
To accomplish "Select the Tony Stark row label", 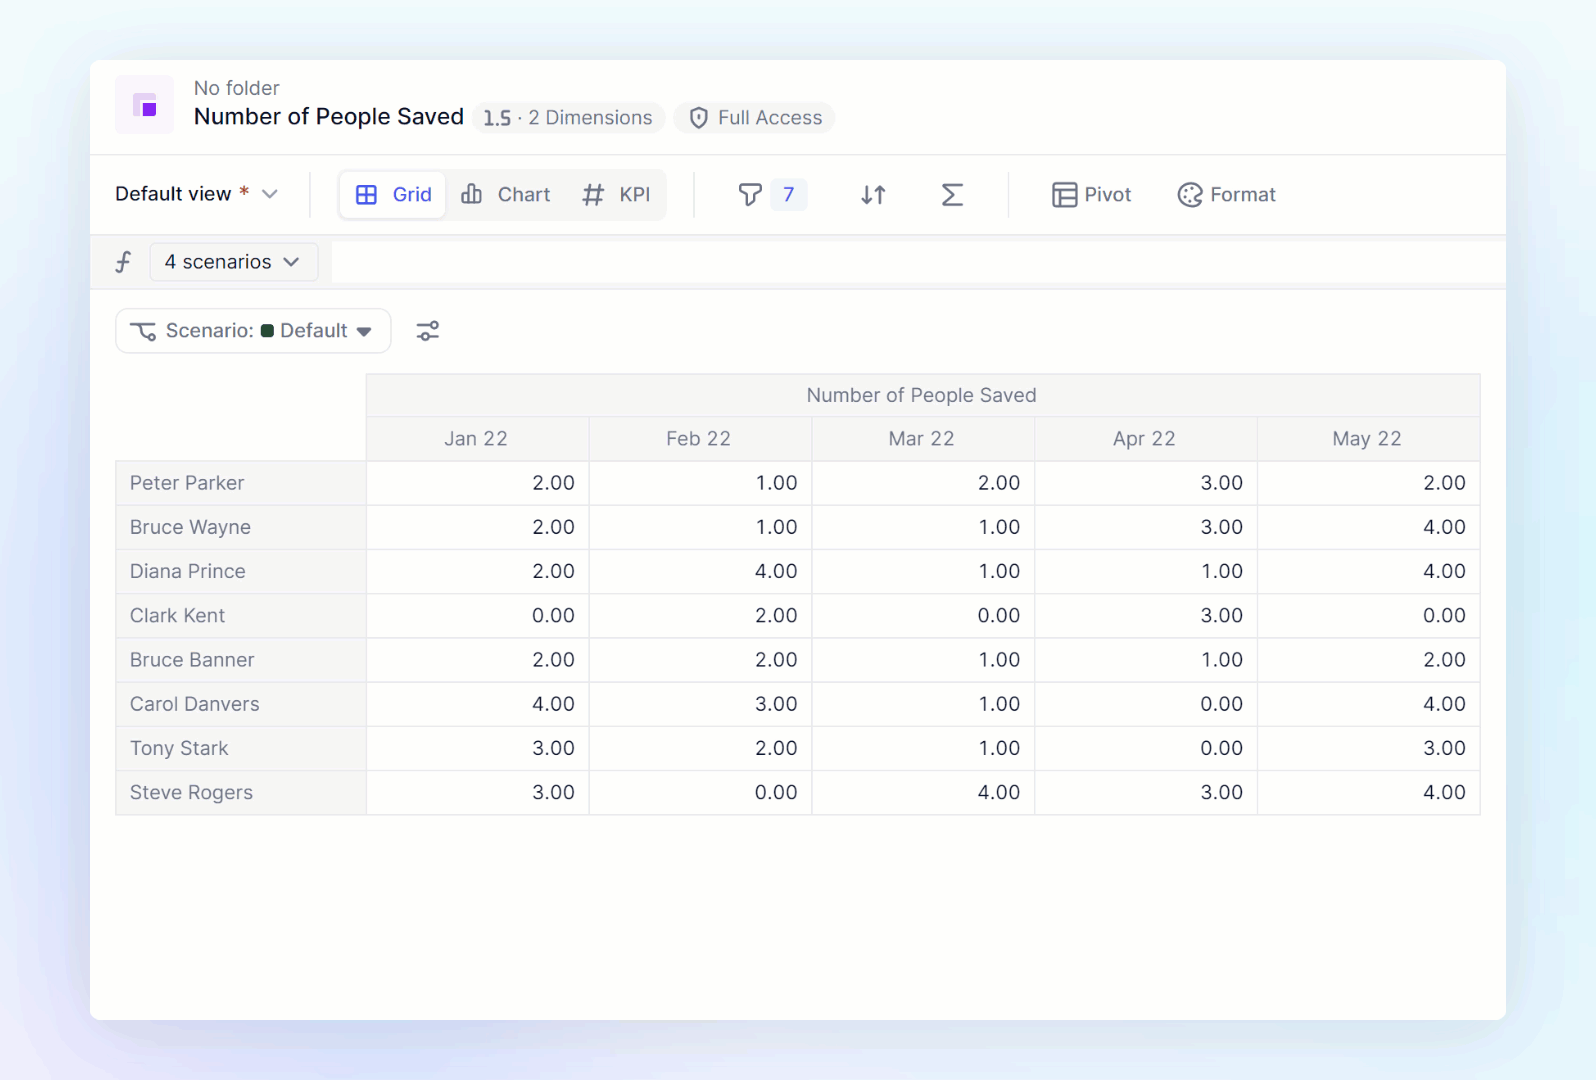I will 241,748.
